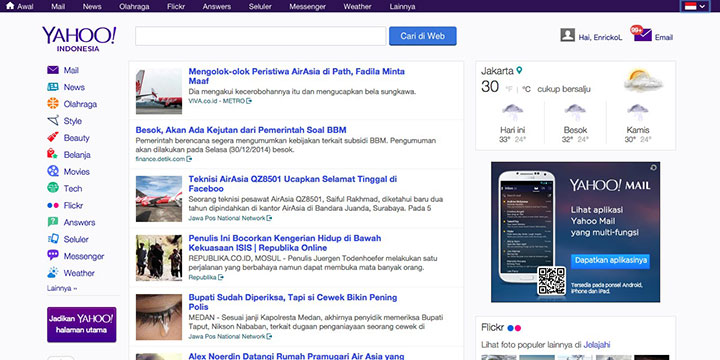This screenshot has width=720, height=360.
Task: Click the Flickr dots in Flickr panel header
Action: pos(514,328)
